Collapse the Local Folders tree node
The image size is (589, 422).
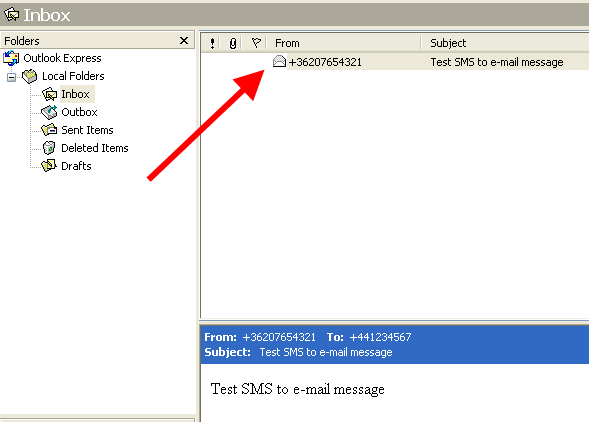tap(12, 77)
